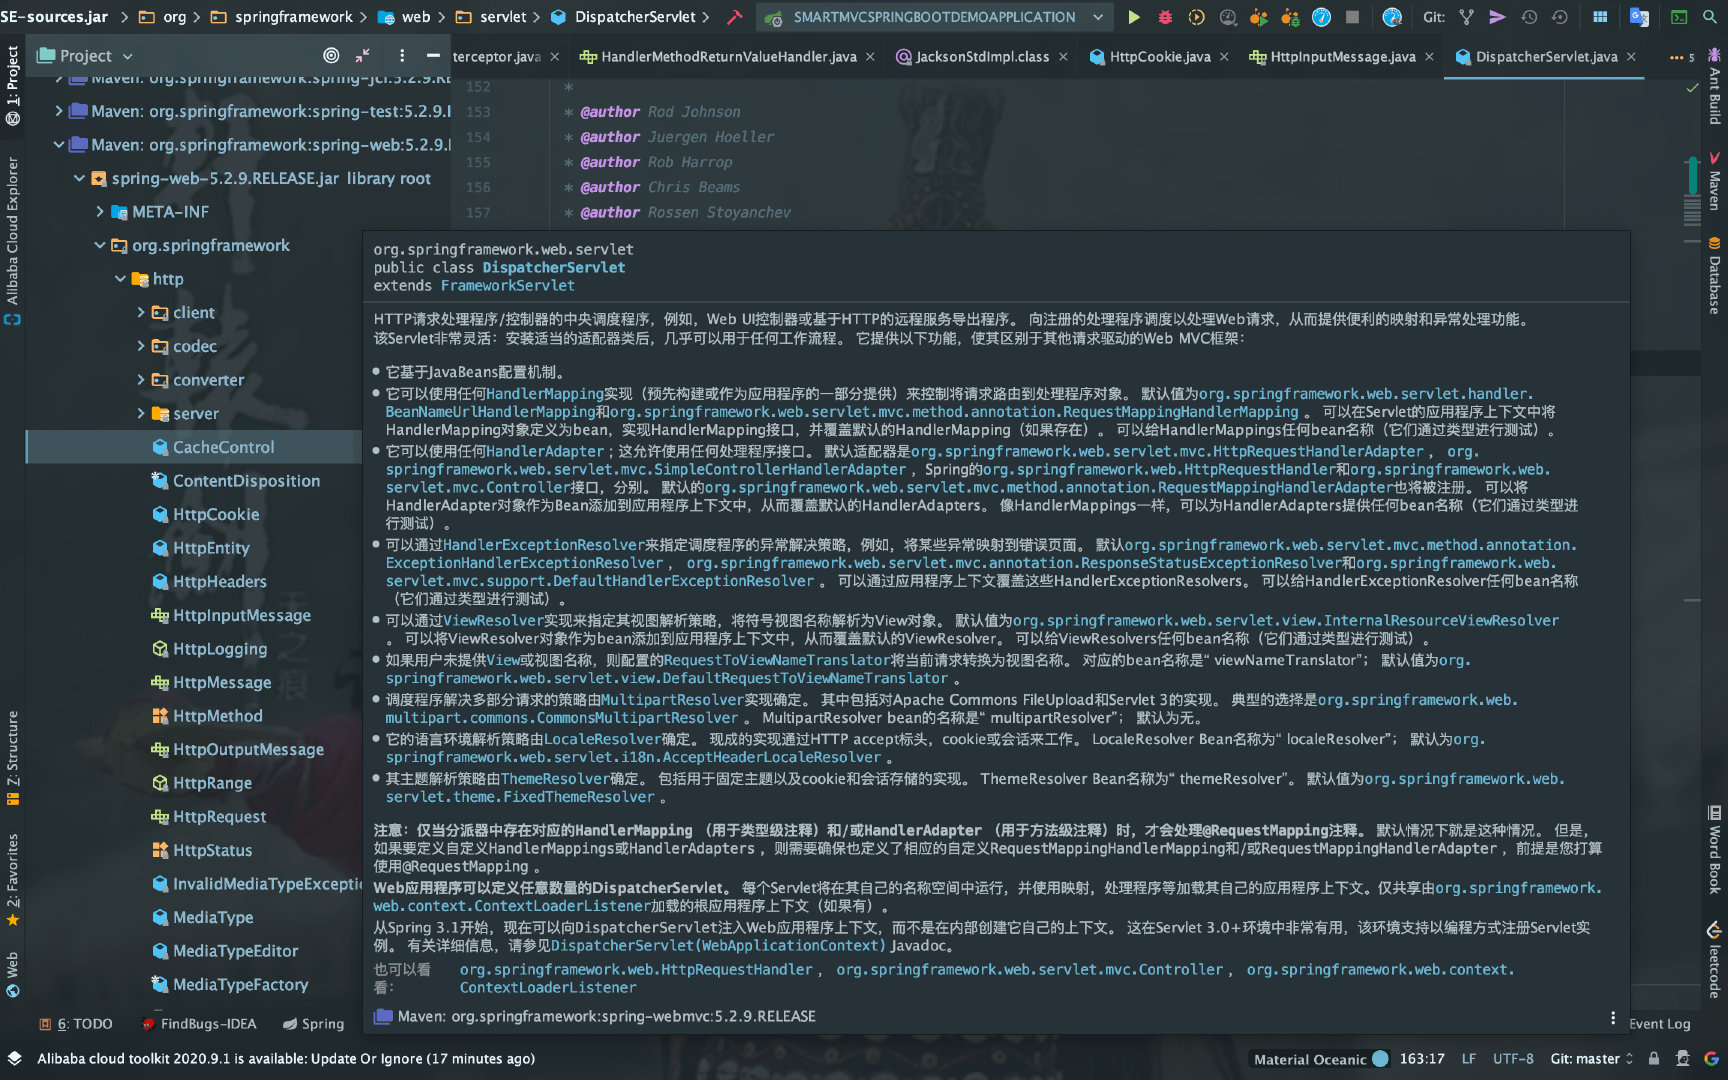Viewport: 1728px width, 1080px height.
Task: Click the Google icon in status bar
Action: point(1711,1059)
